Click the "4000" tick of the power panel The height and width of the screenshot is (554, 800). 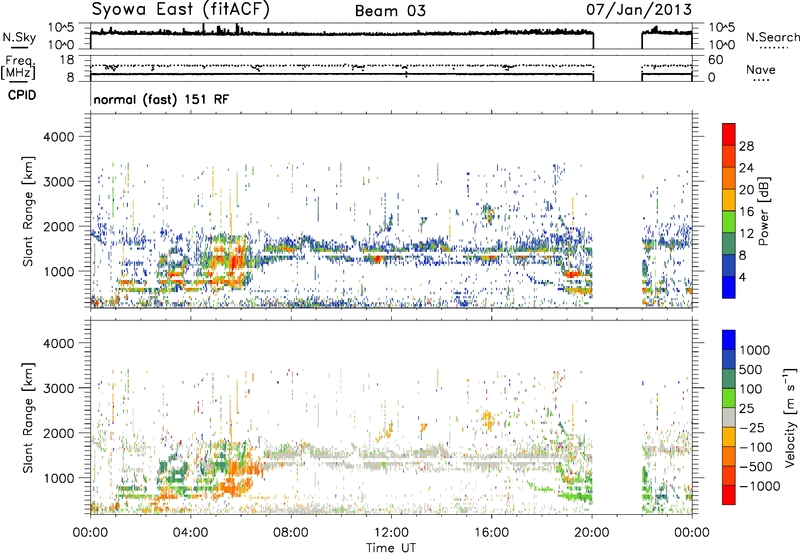click(x=58, y=137)
